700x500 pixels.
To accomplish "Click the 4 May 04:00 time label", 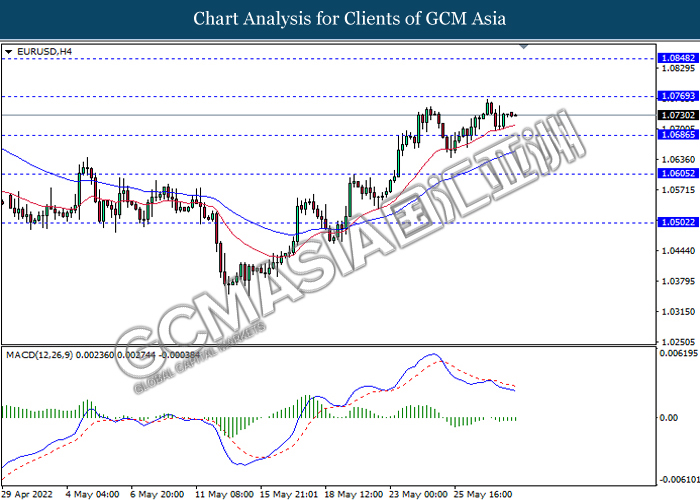I will point(92,494).
